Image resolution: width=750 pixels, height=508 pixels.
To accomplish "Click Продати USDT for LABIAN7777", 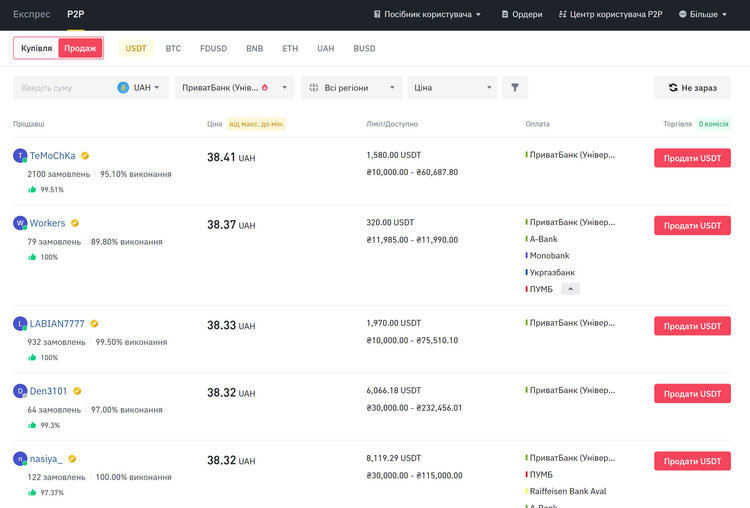I will coord(692,326).
